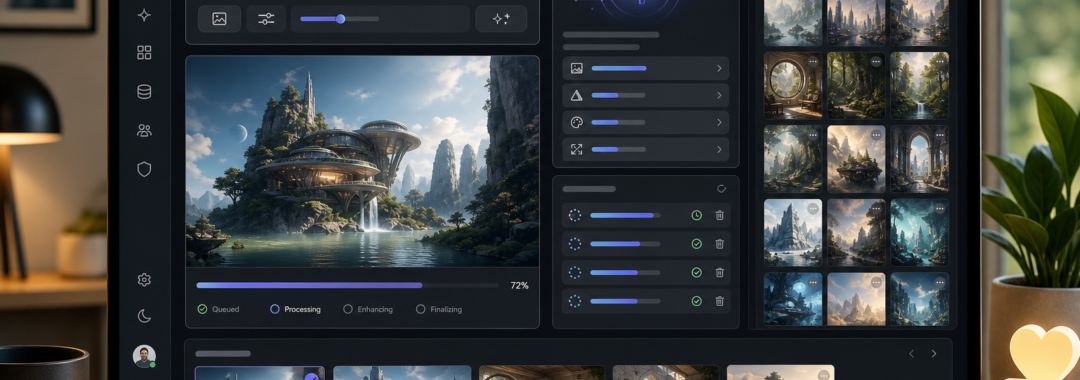
Task: Open the sparkle AI section in sidebar
Action: 144,15
